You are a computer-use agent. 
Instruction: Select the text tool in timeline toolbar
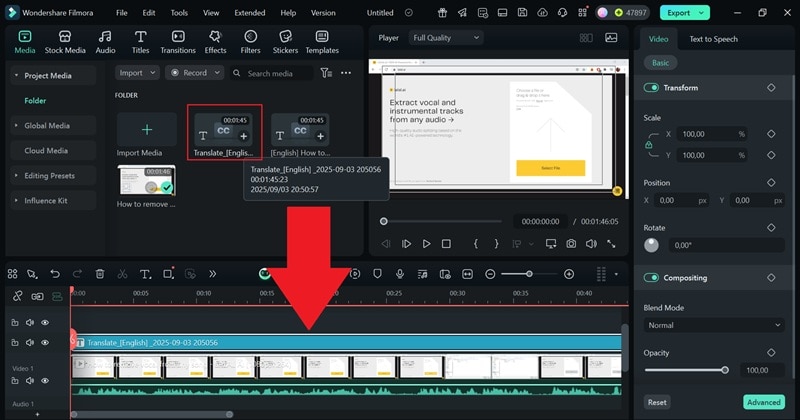pyautogui.click(x=145, y=274)
